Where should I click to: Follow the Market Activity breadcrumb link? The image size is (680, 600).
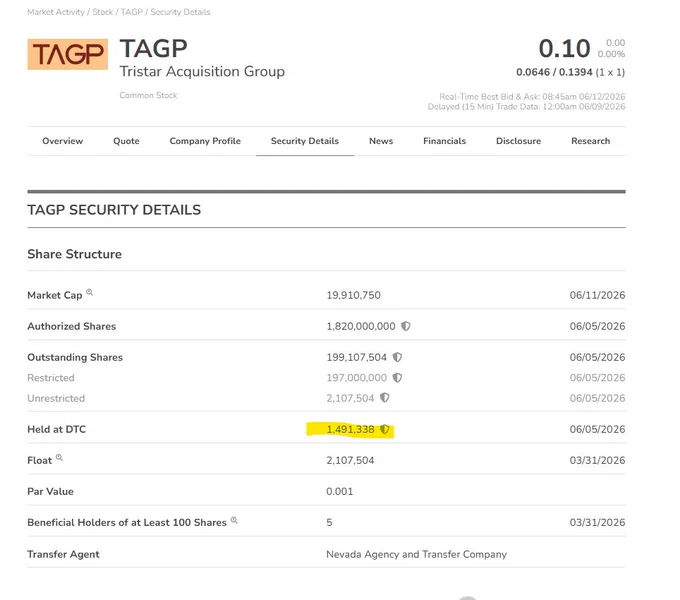point(56,12)
